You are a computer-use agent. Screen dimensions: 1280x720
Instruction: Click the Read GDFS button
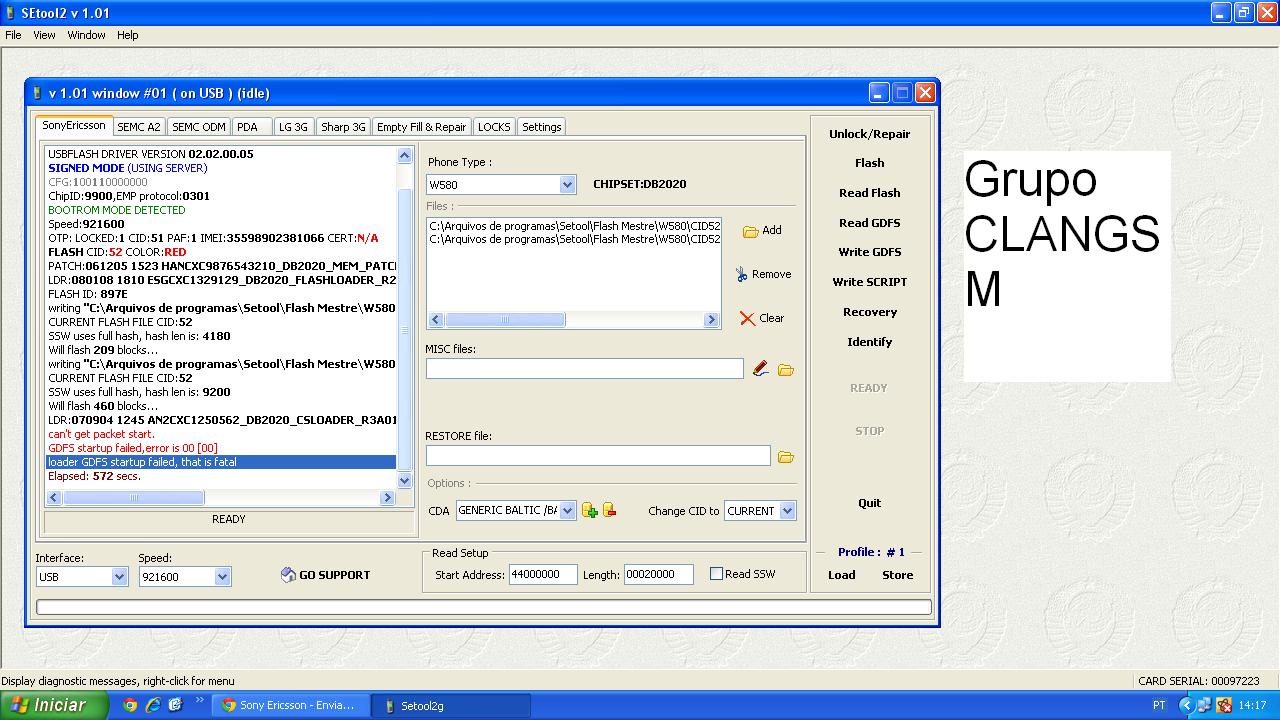(x=869, y=223)
